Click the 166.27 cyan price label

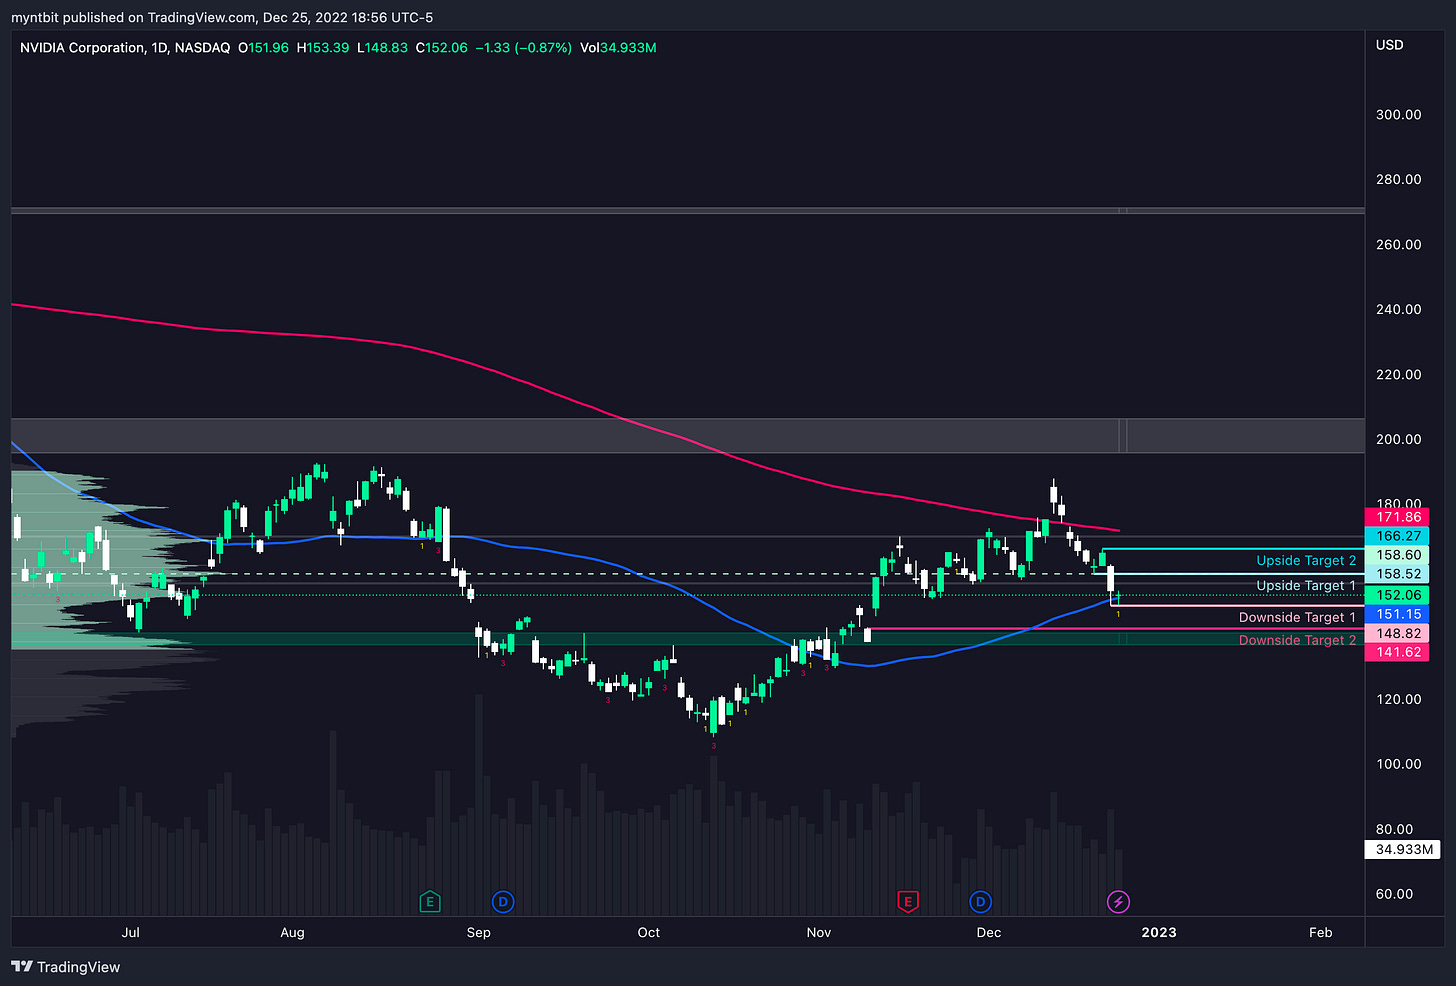(x=1397, y=536)
